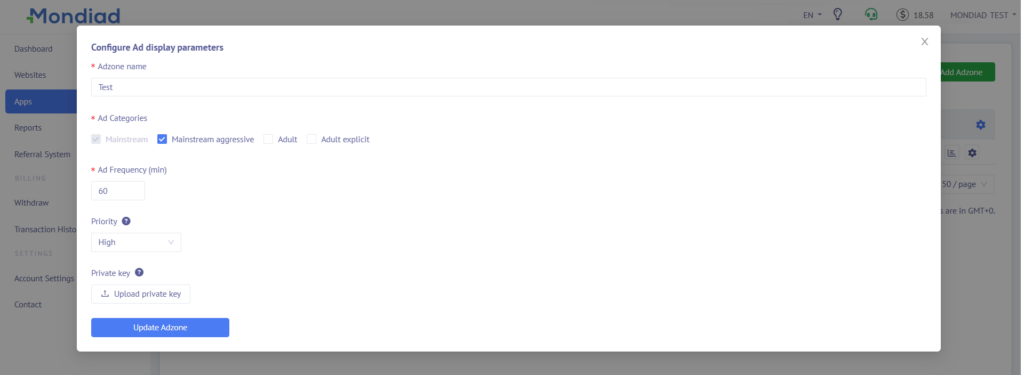Click the green Add Adzone button

pyautogui.click(x=967, y=72)
